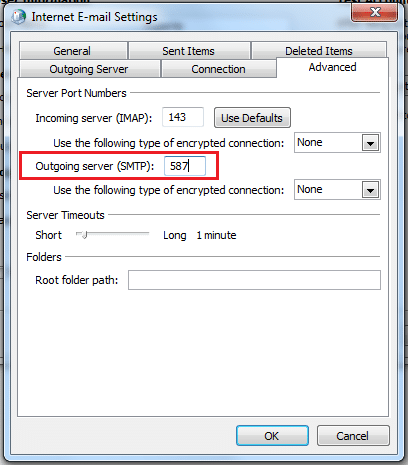
Task: Click the Root folder path text box
Action: click(x=254, y=280)
